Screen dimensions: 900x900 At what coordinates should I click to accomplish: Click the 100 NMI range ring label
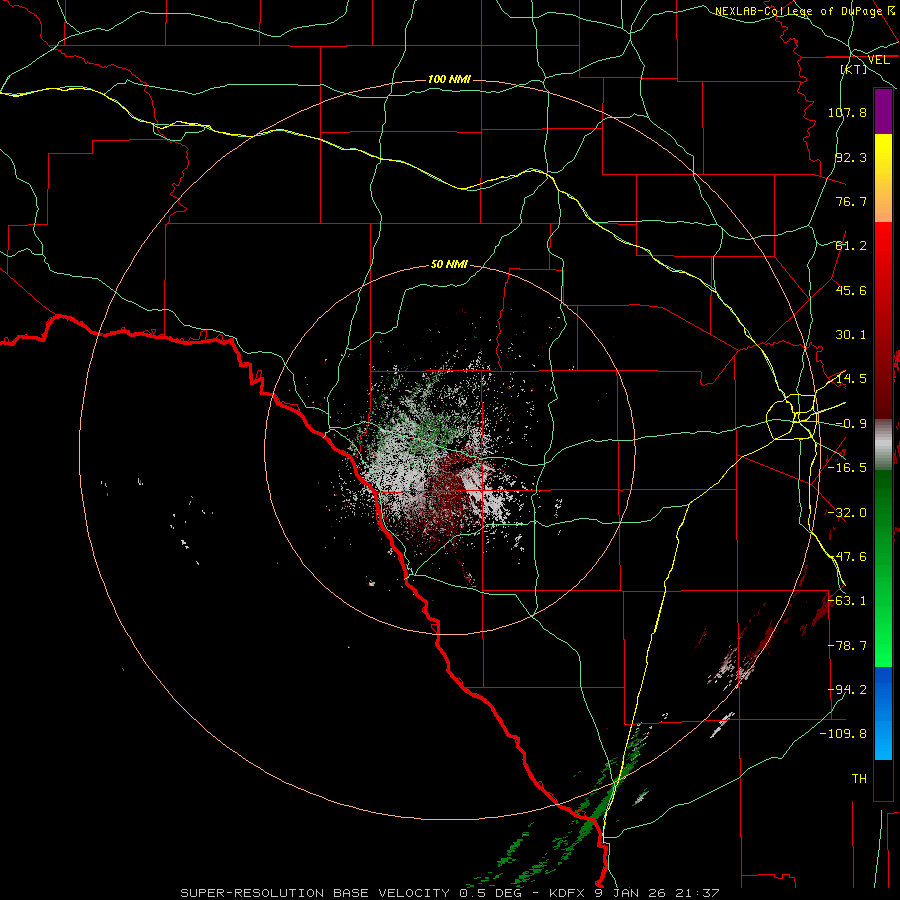point(449,79)
